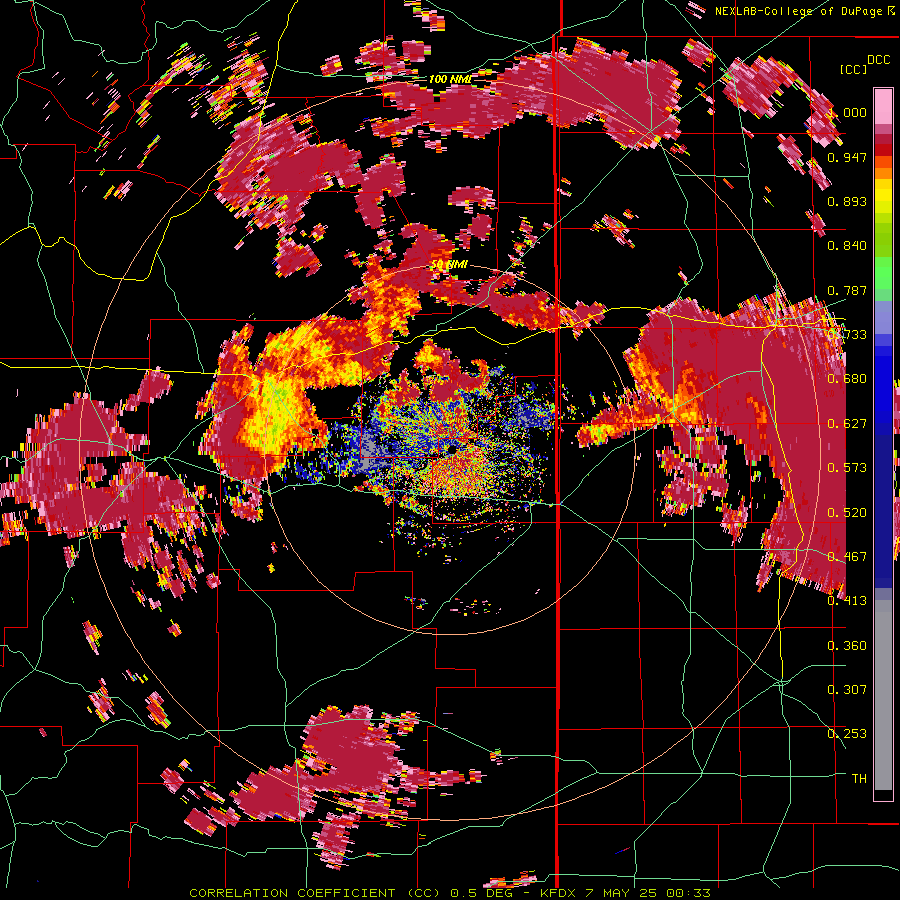Select the 0.840 legend value
Screen dimensions: 900x900
point(847,246)
